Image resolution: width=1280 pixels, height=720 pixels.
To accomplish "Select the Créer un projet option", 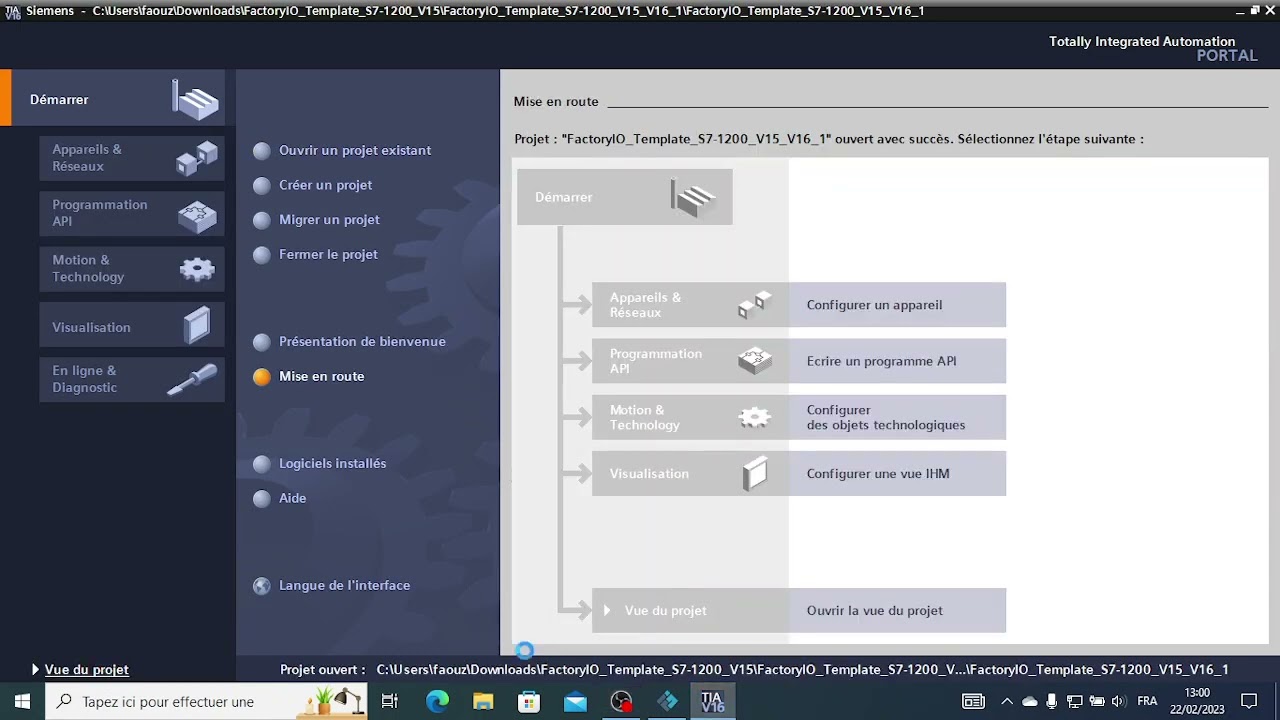I will [313, 185].
